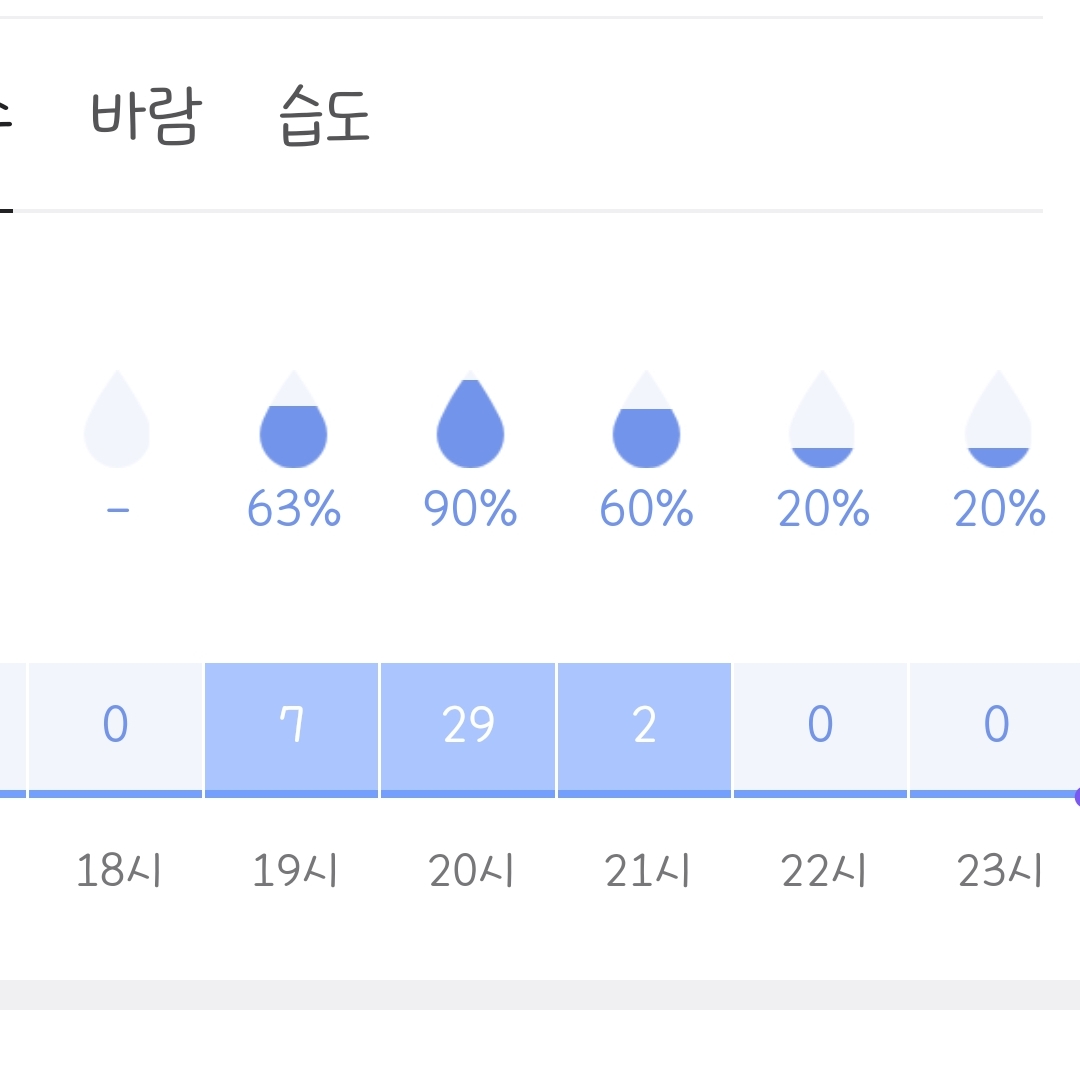Click the 0 precipitation cell at 18시
Screen dimensions: 1080x1080
(x=115, y=730)
